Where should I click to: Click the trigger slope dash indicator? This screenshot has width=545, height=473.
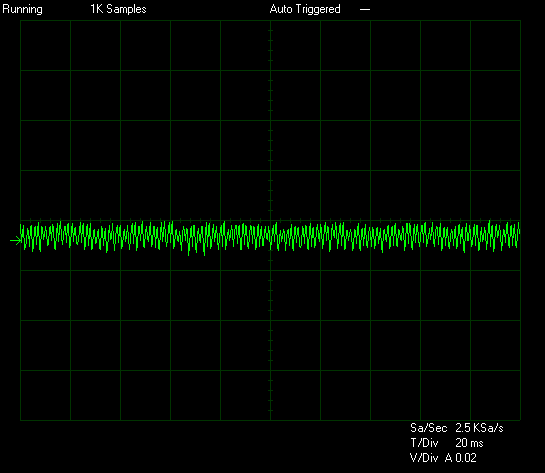tap(365, 9)
